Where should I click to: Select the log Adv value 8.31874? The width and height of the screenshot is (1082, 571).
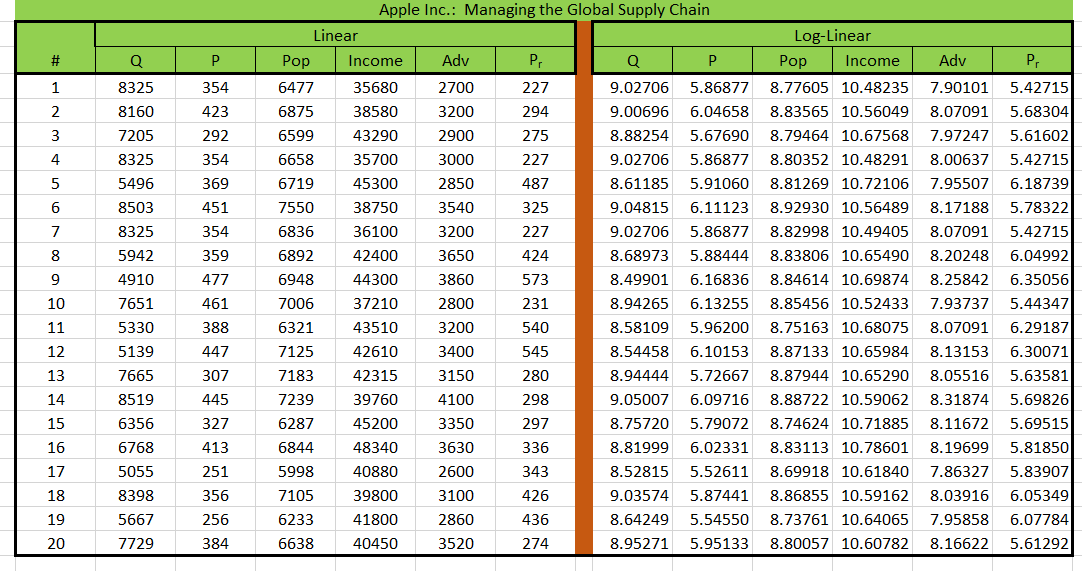[959, 400]
